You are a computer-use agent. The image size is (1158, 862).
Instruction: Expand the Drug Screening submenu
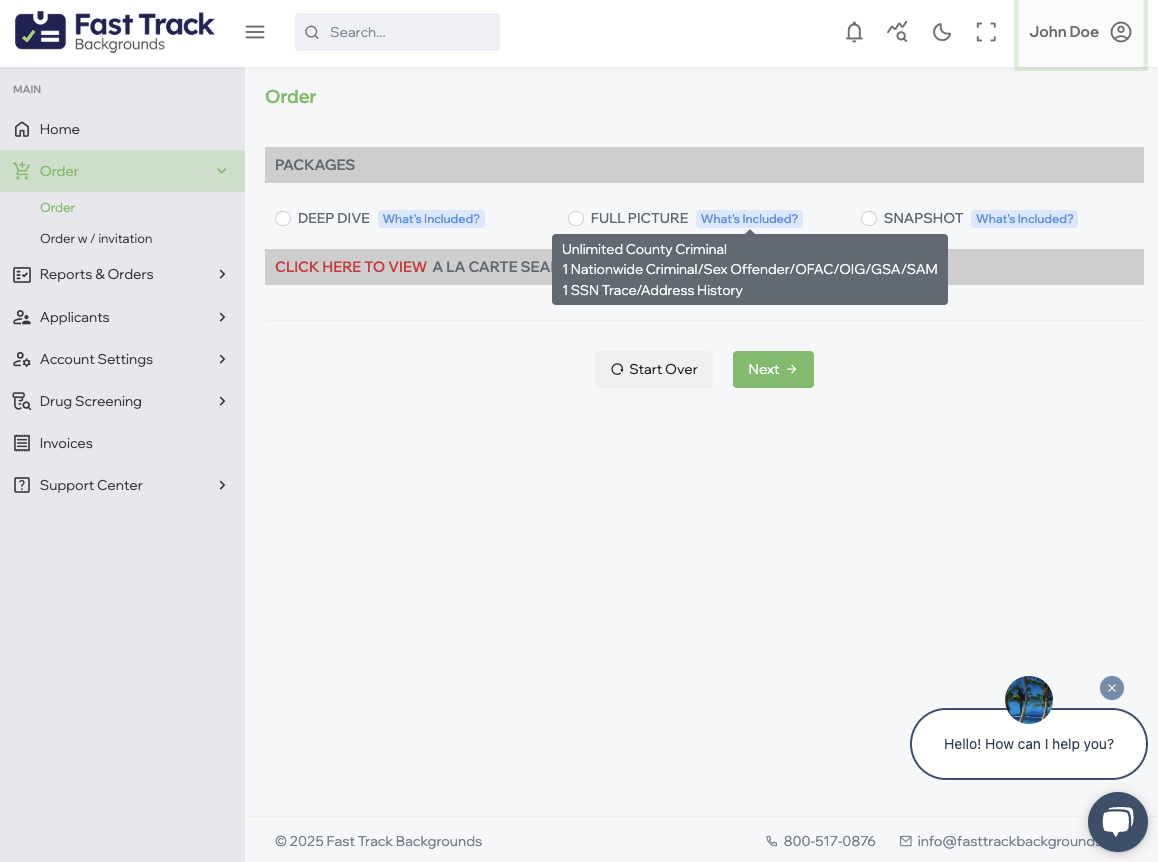[x=122, y=401]
